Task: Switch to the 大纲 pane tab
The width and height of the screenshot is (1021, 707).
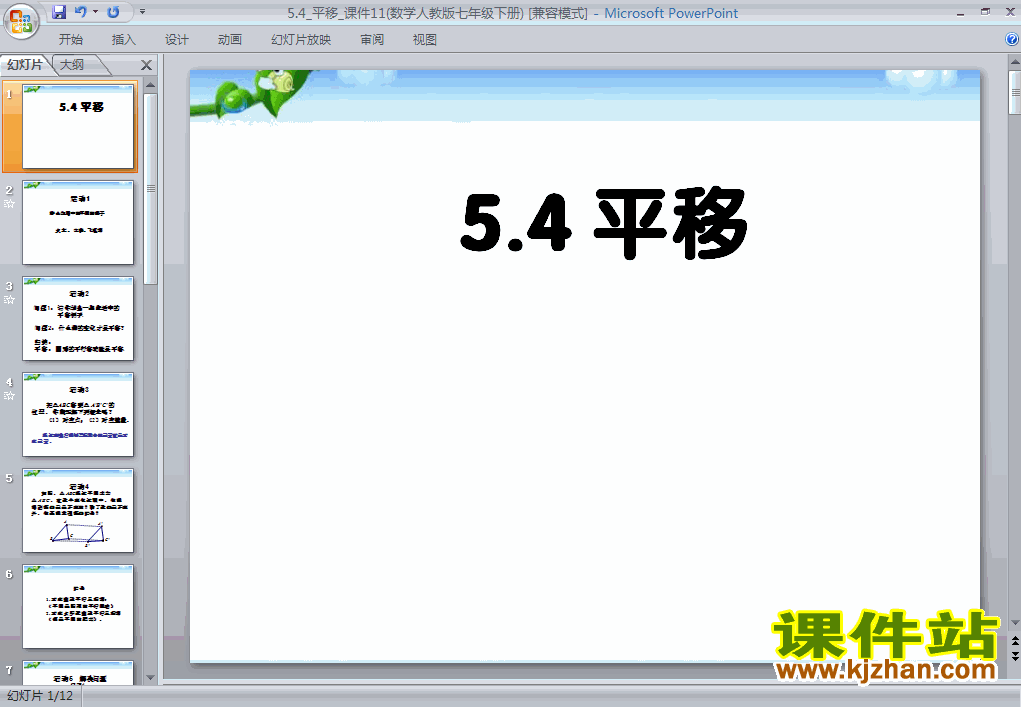Action: [72, 64]
